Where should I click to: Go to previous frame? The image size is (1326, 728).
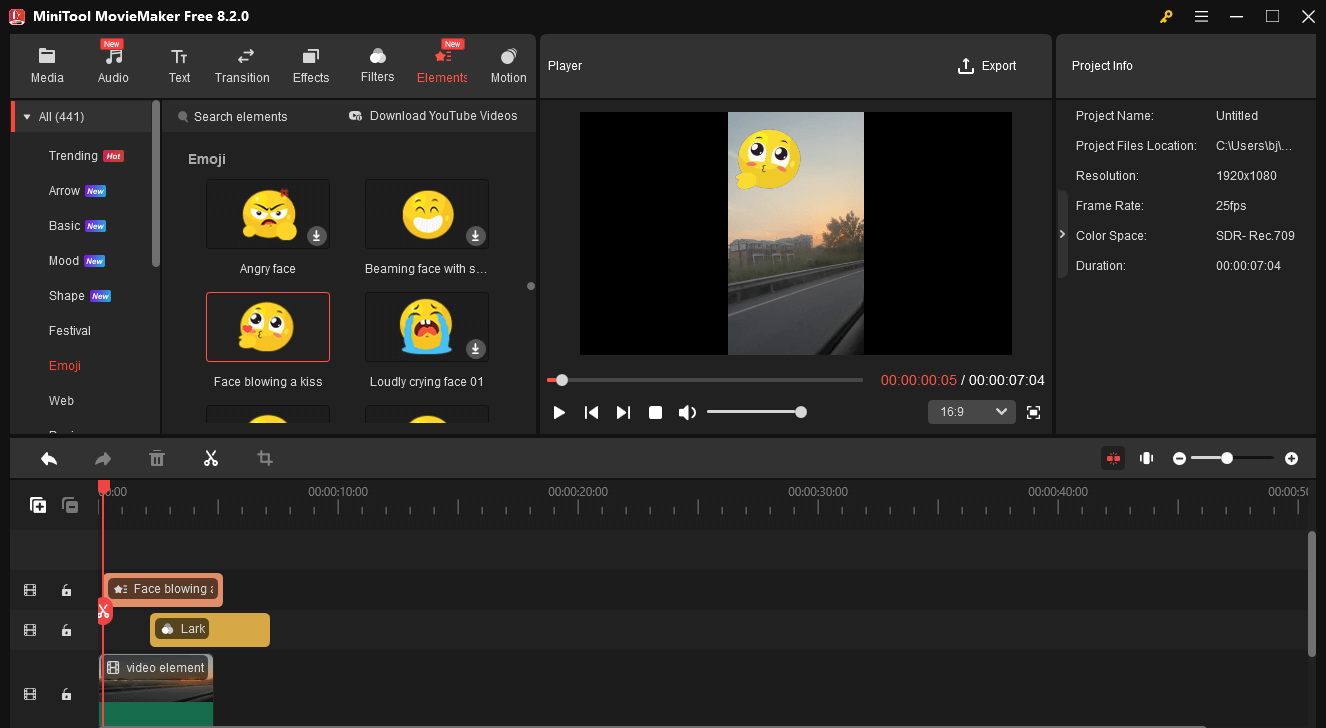(591, 412)
